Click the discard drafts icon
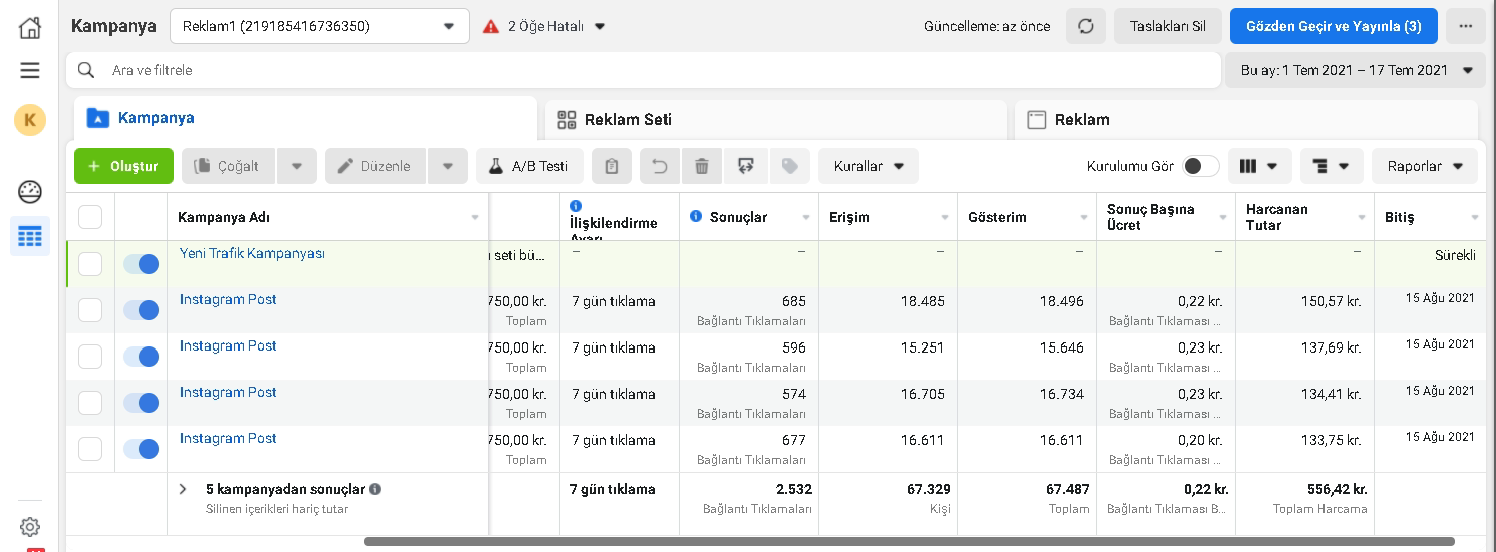 (x=746, y=166)
